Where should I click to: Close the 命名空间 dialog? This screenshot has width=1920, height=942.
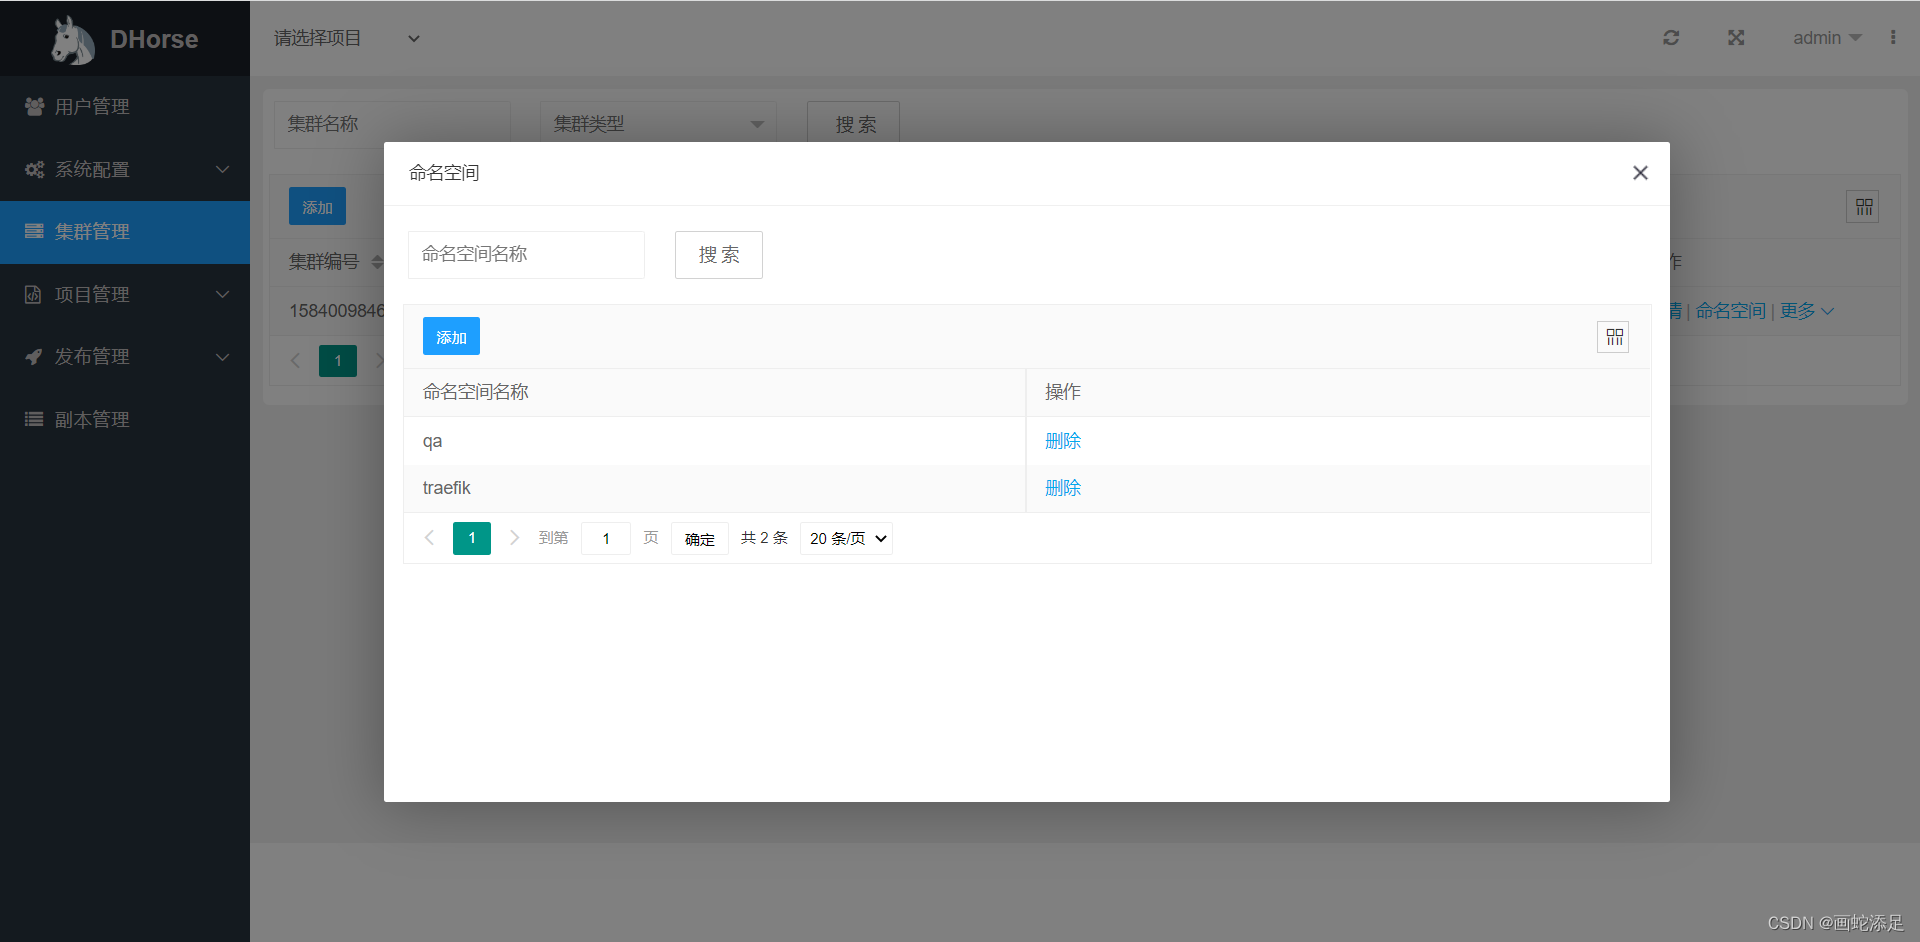click(1640, 173)
